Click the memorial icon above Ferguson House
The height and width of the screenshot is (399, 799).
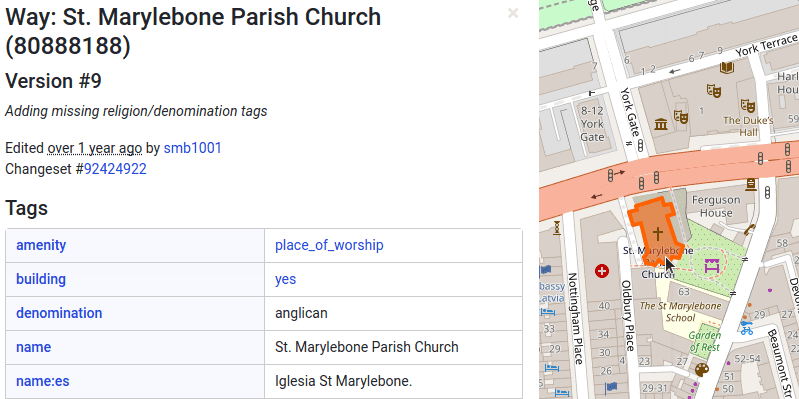750,184
